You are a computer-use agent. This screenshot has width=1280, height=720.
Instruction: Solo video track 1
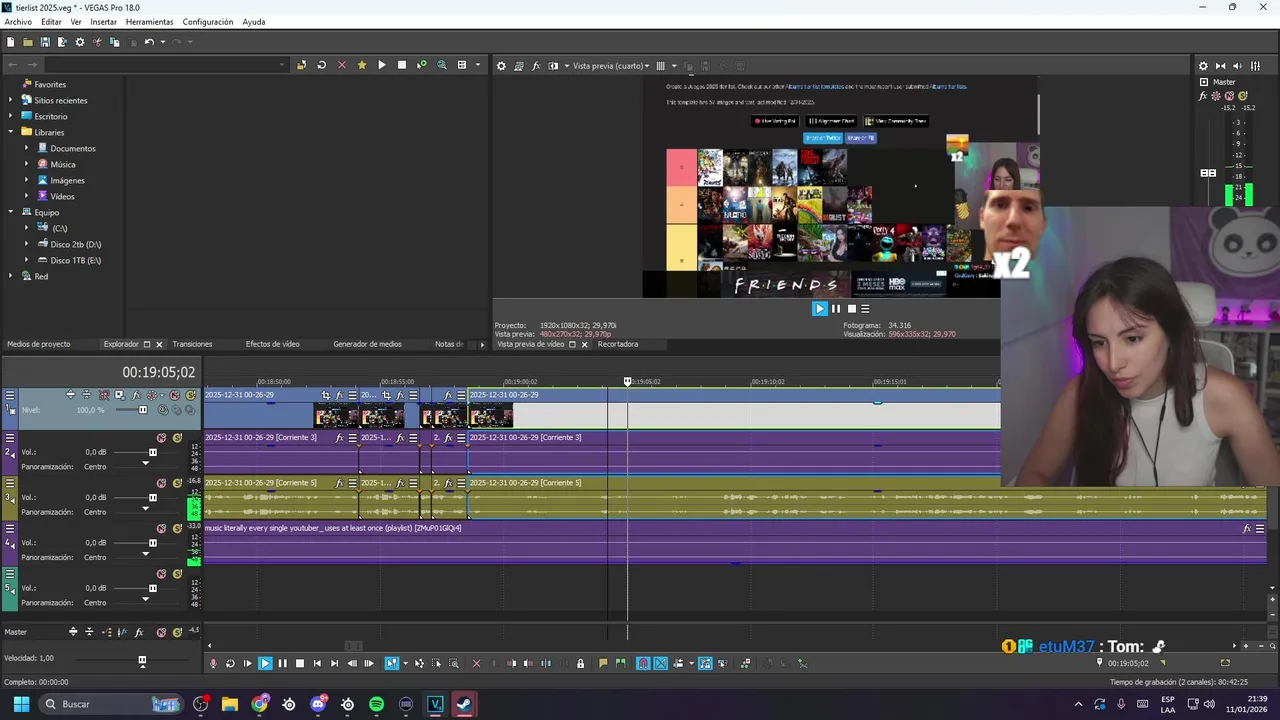coord(190,395)
